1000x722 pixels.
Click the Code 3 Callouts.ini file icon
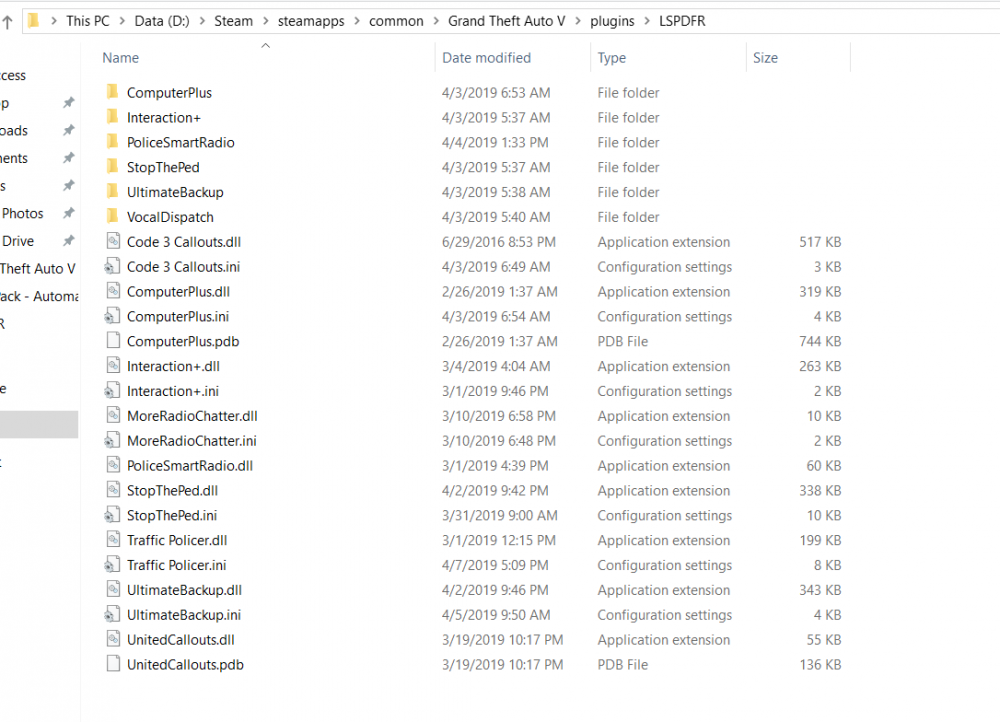pos(112,267)
